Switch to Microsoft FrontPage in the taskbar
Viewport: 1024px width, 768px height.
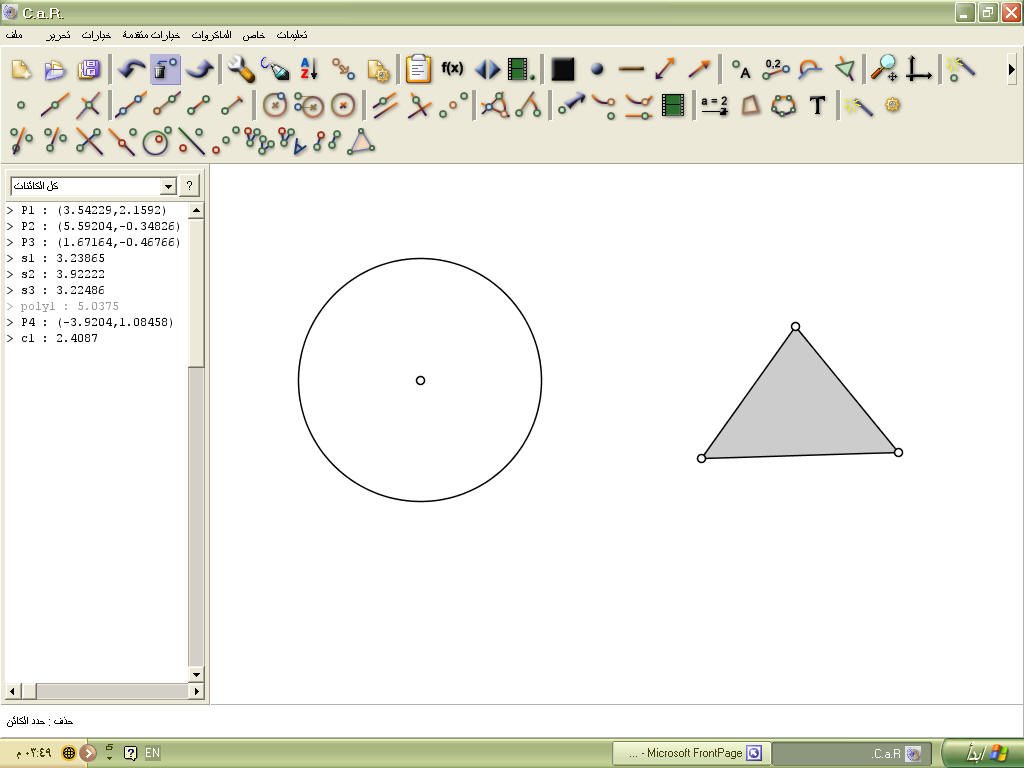(x=692, y=753)
